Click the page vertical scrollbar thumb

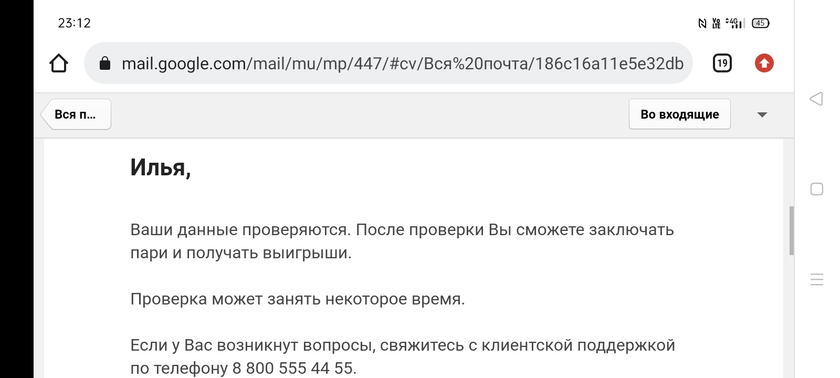[x=791, y=230]
